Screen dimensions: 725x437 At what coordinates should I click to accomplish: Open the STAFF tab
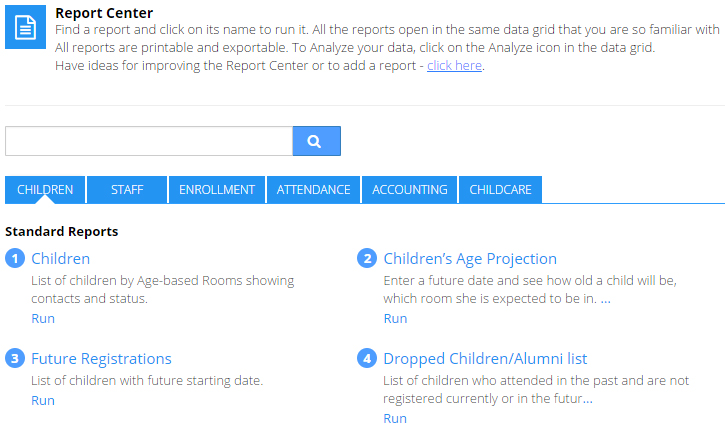click(x=127, y=190)
